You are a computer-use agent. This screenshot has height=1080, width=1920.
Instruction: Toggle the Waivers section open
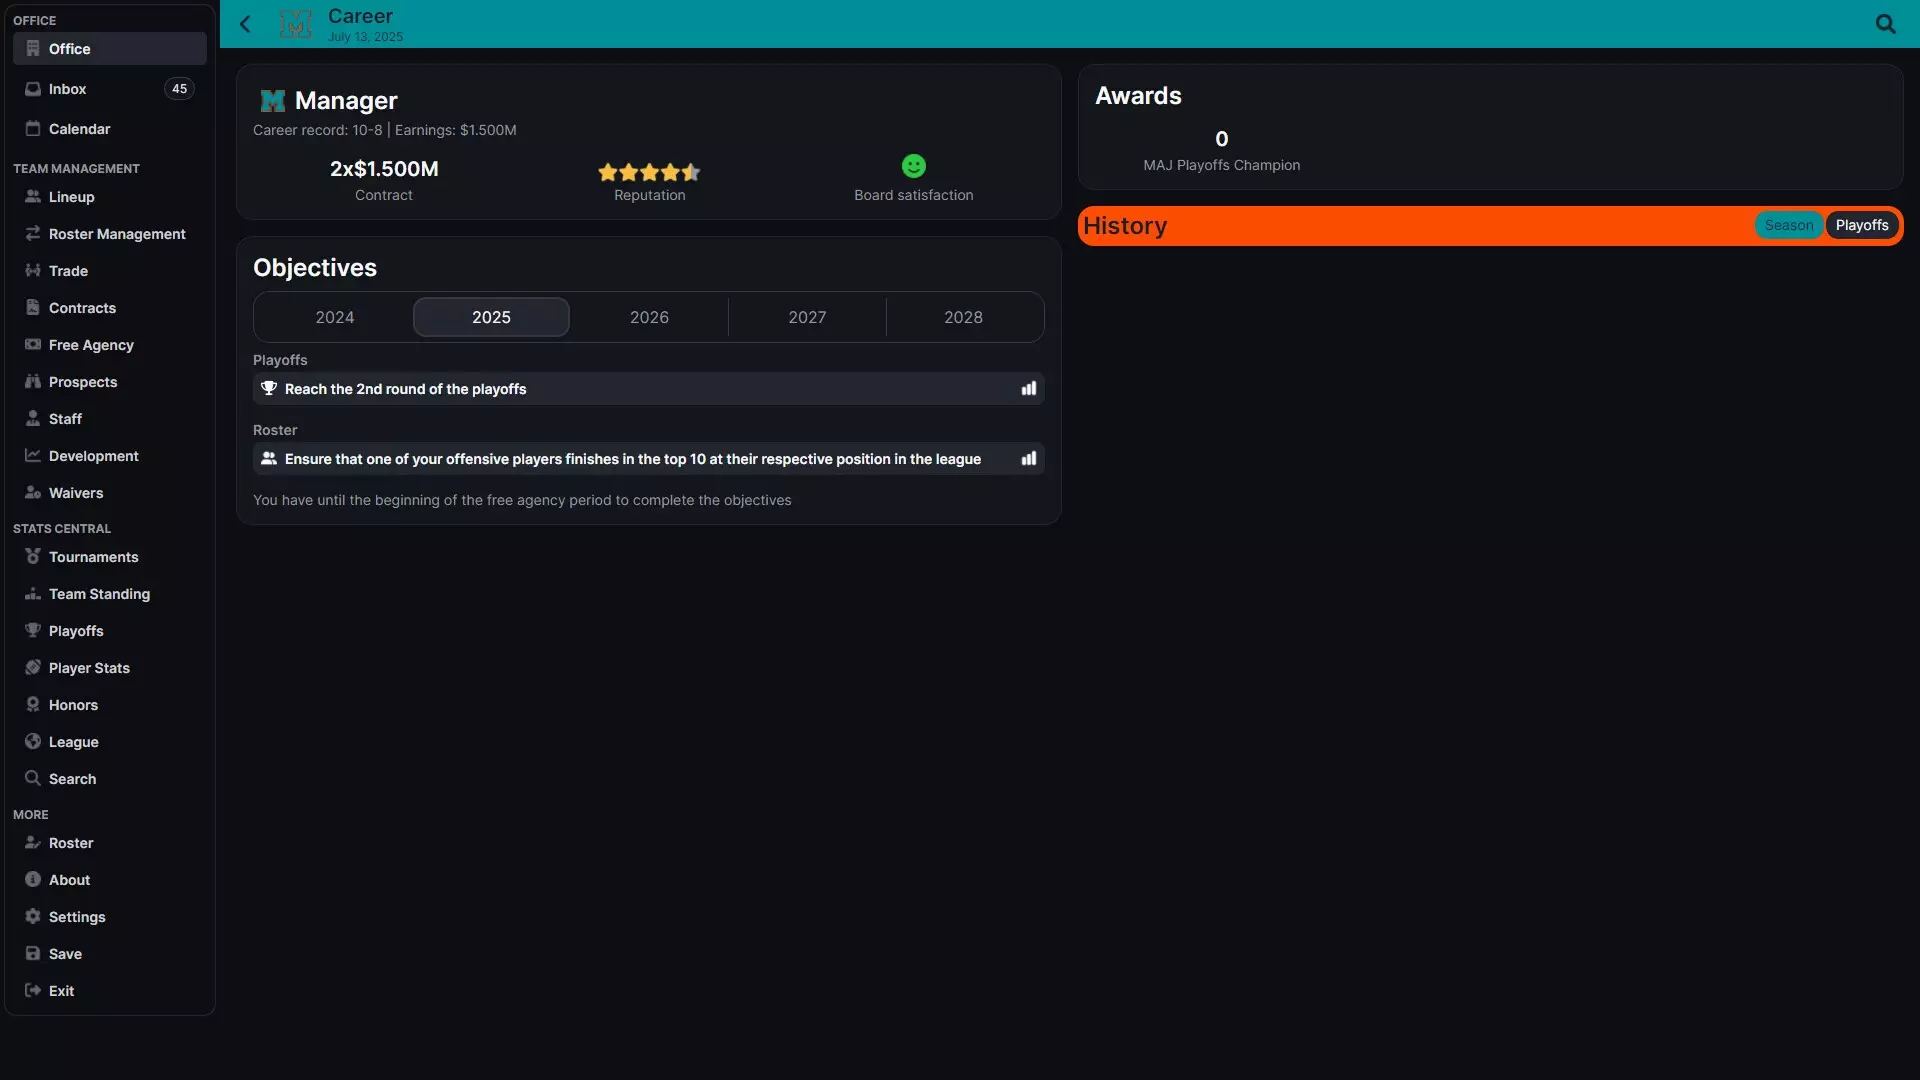click(76, 492)
